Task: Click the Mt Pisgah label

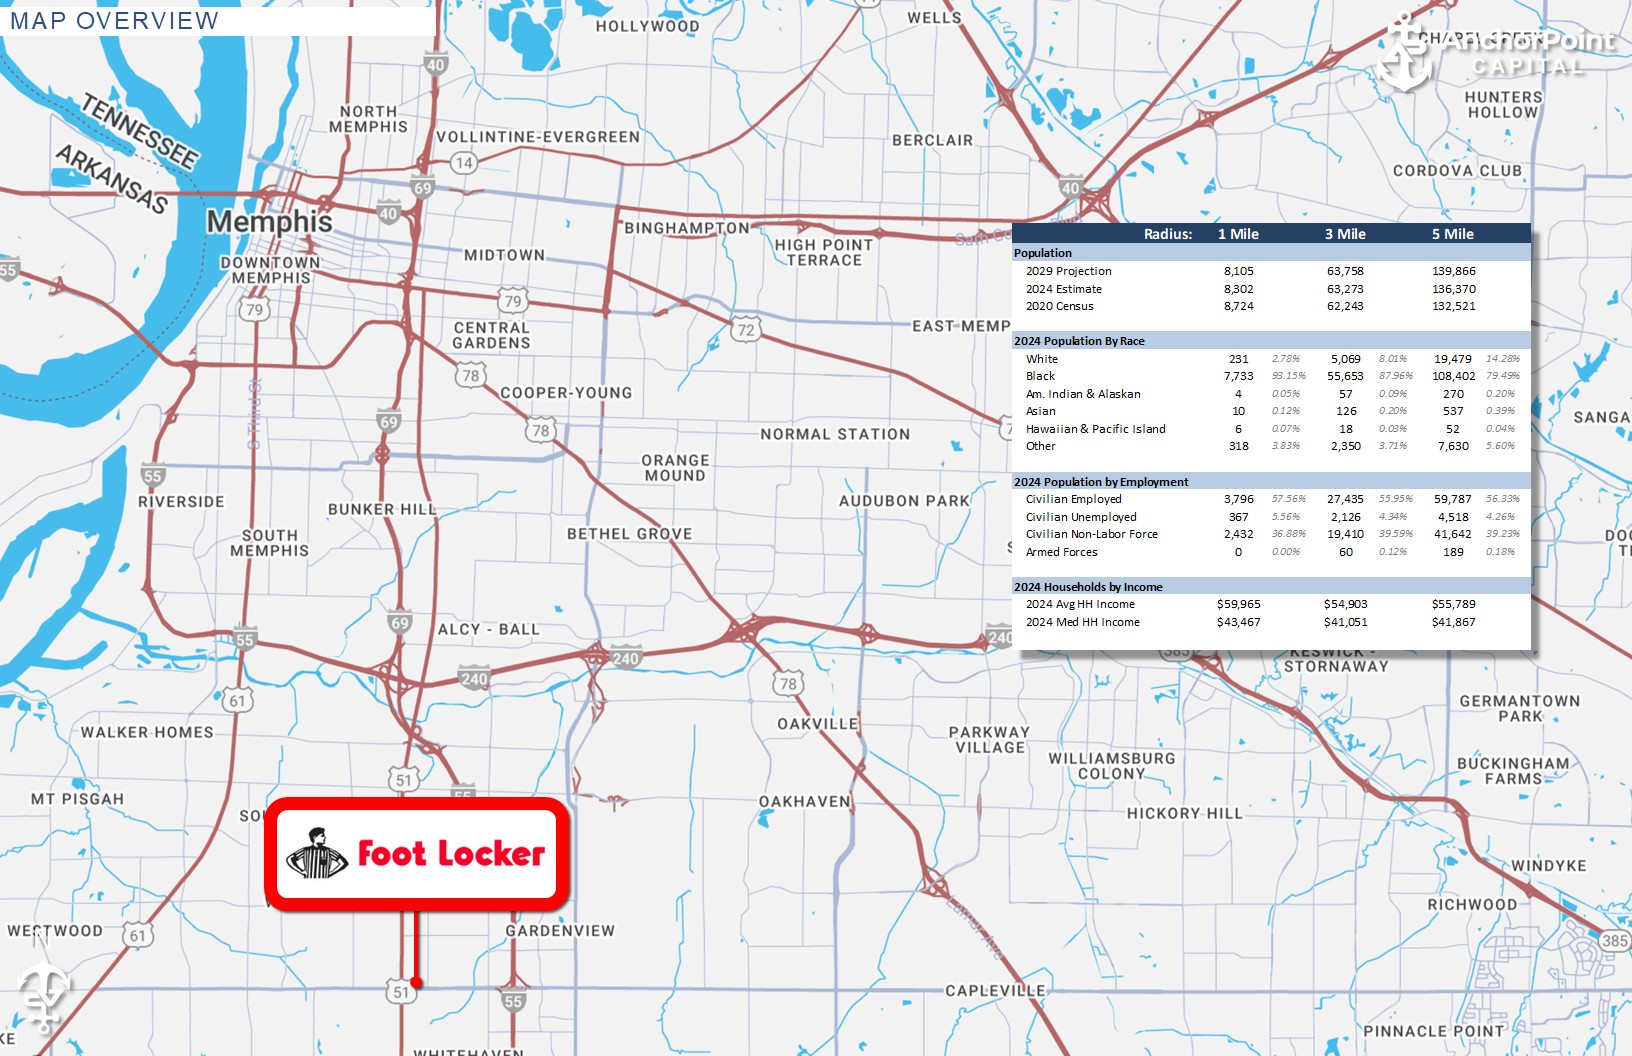Action: click(78, 799)
